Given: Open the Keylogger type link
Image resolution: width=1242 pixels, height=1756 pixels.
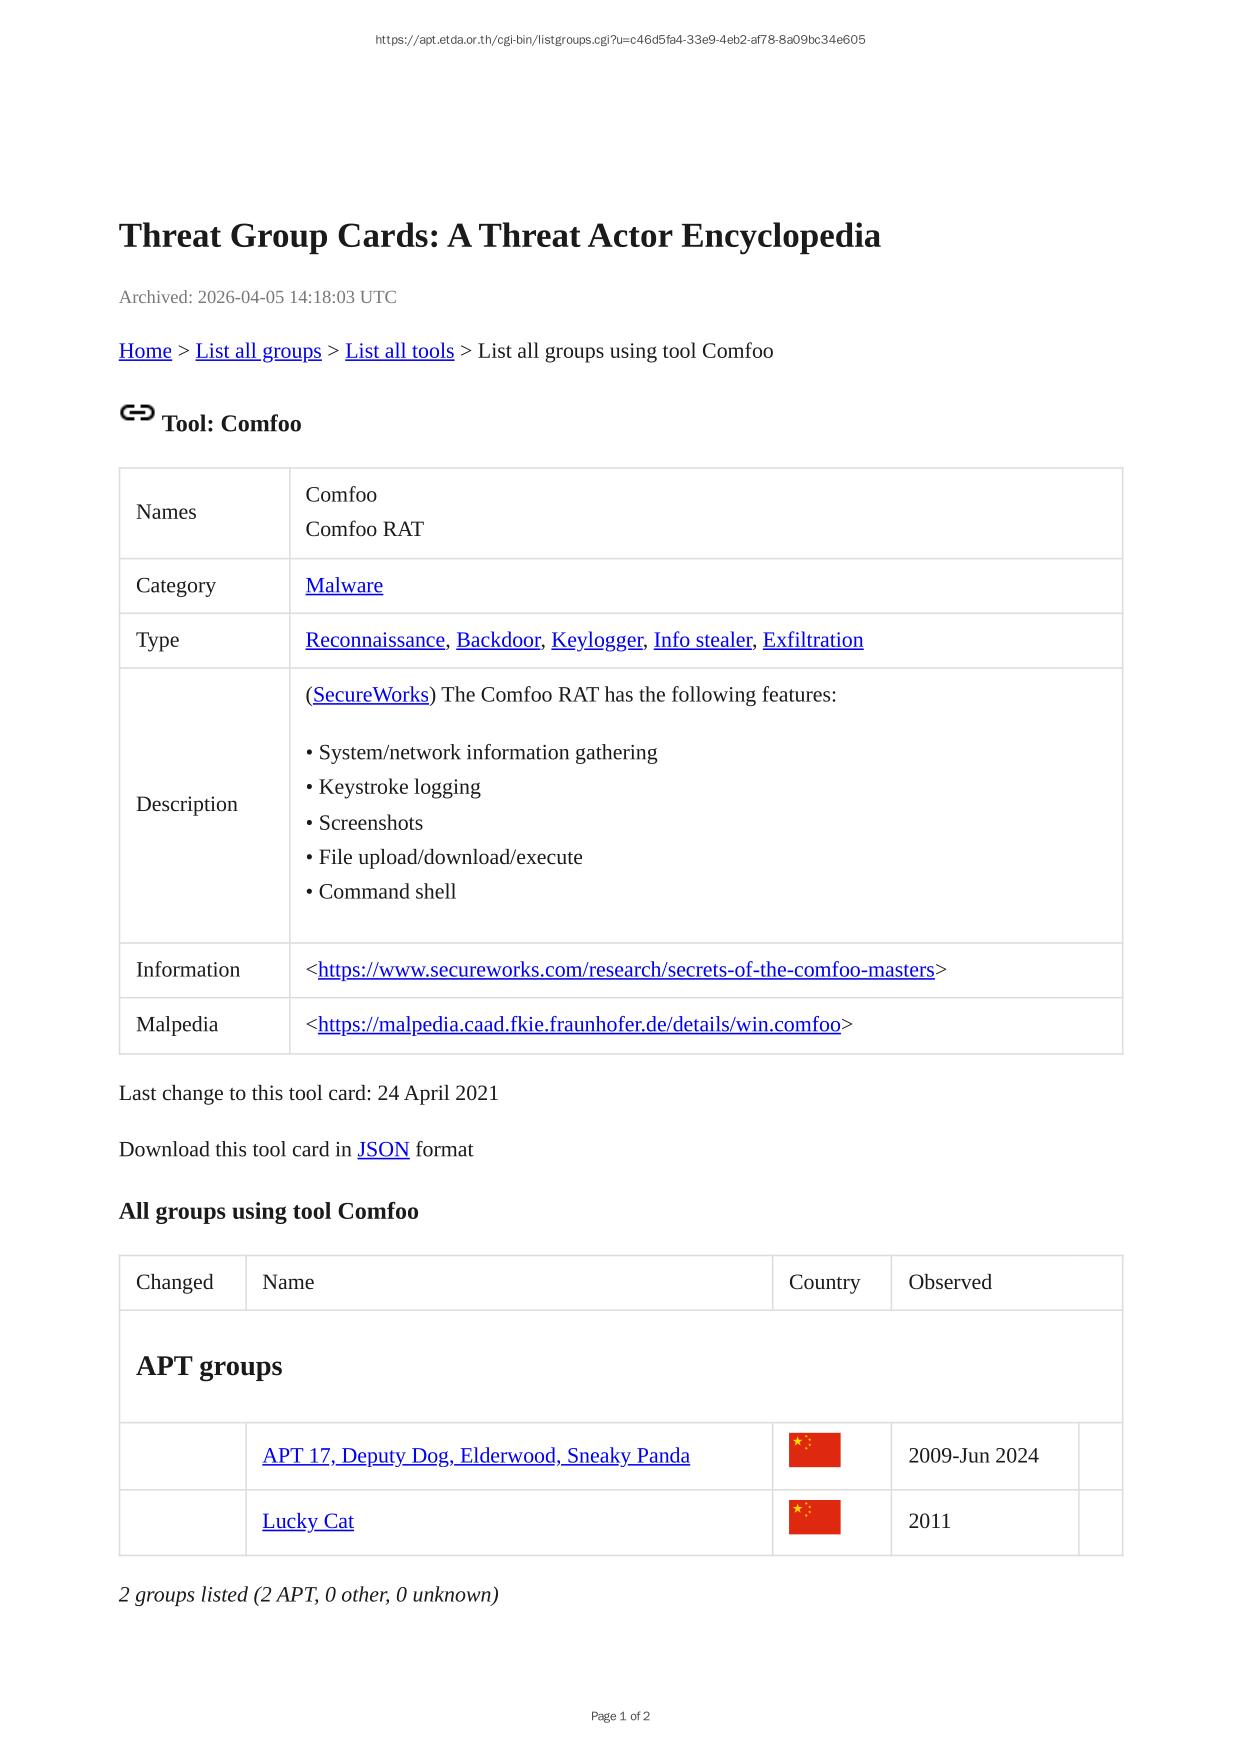Looking at the screenshot, I should tap(596, 640).
